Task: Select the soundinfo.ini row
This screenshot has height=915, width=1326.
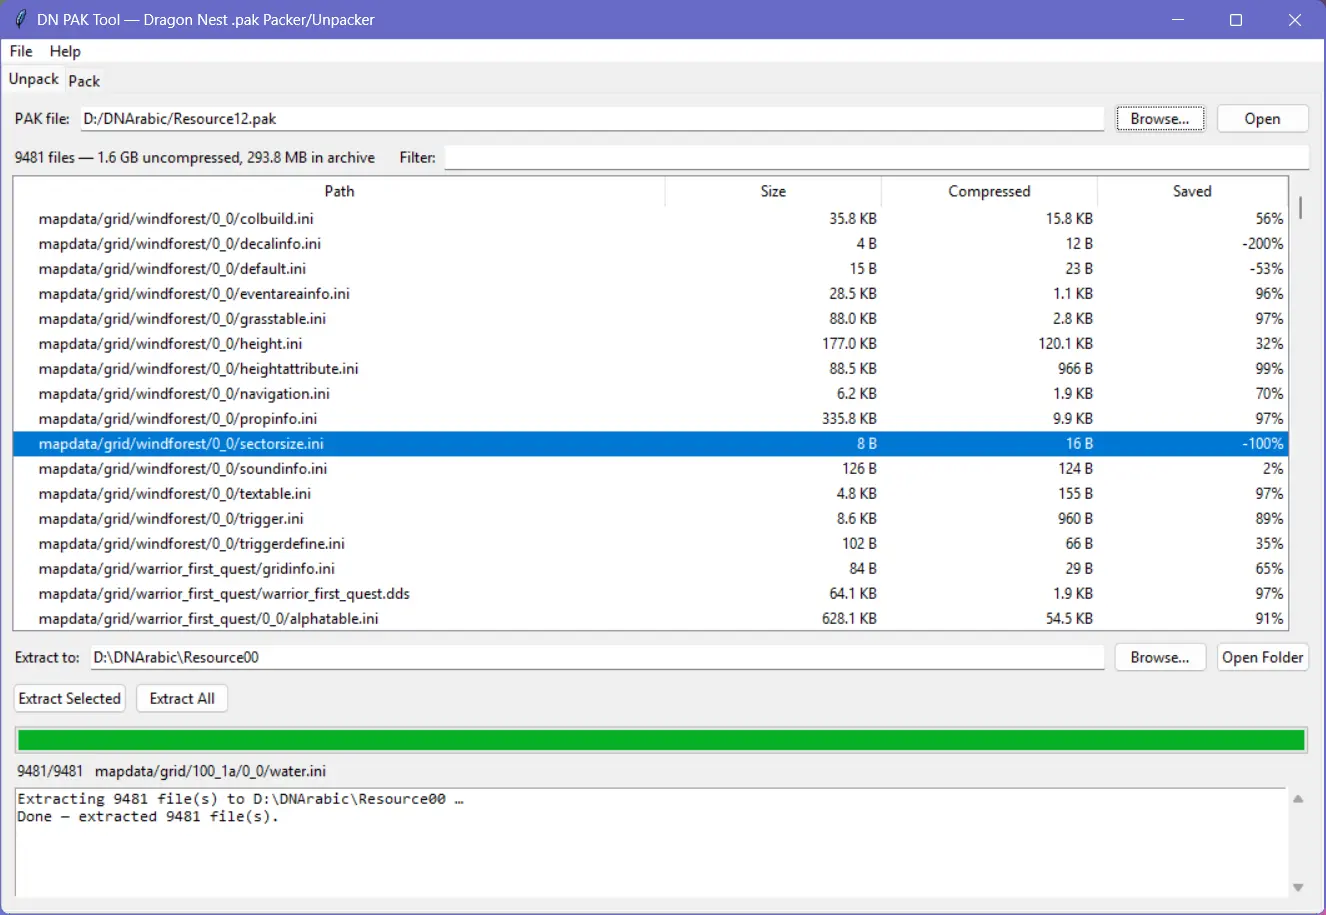Action: (x=650, y=468)
